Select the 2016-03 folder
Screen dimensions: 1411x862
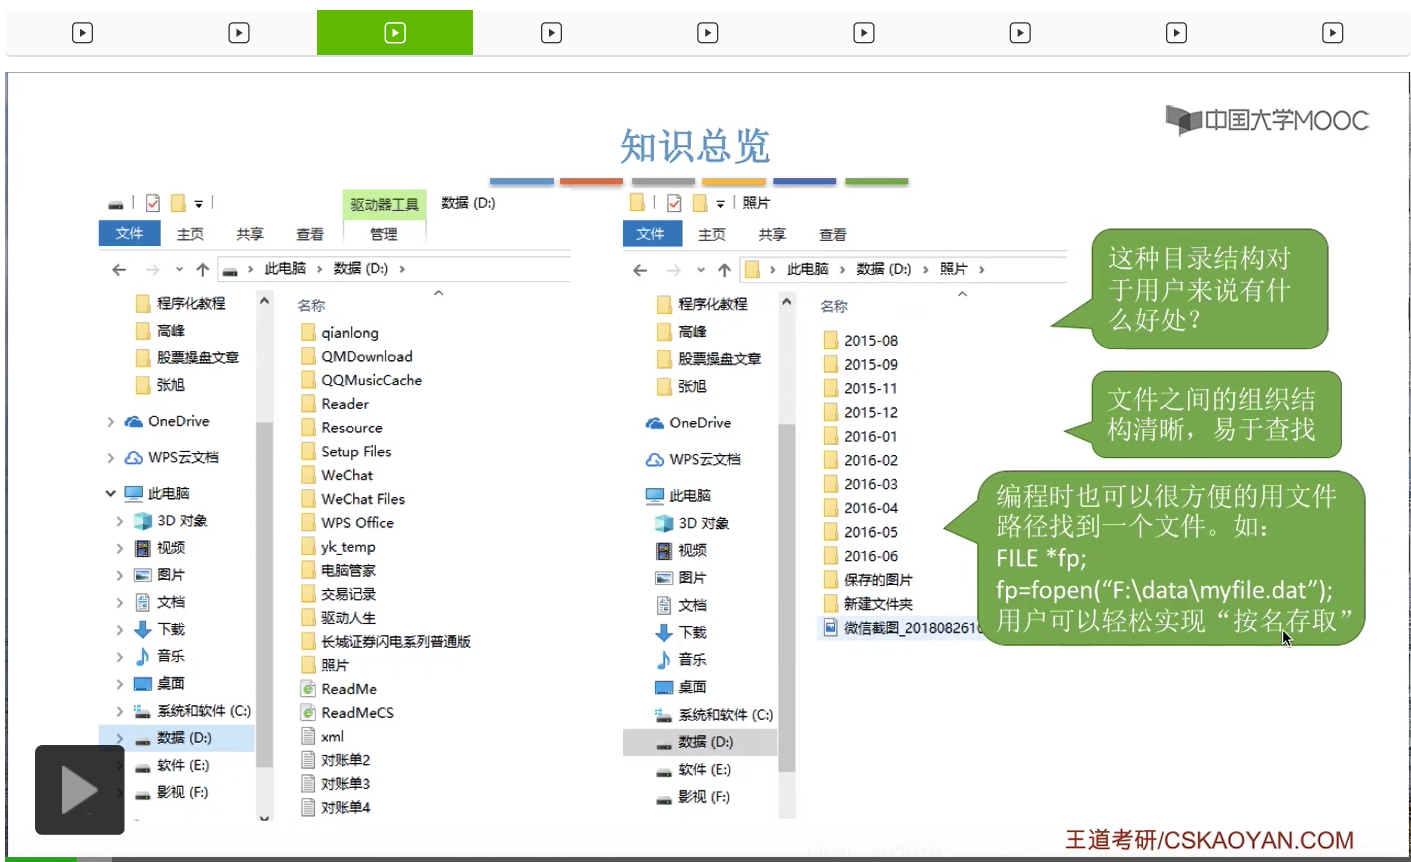click(x=860, y=484)
